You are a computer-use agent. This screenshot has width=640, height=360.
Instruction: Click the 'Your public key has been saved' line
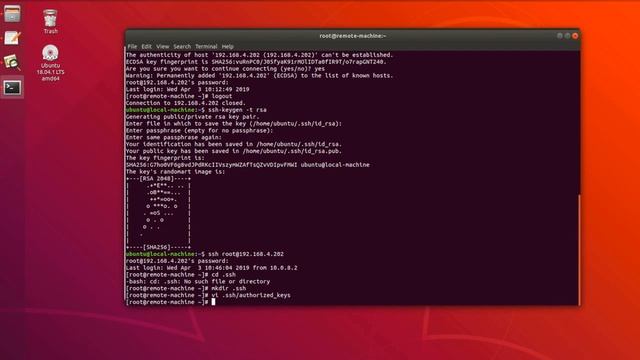pyautogui.click(x=234, y=151)
